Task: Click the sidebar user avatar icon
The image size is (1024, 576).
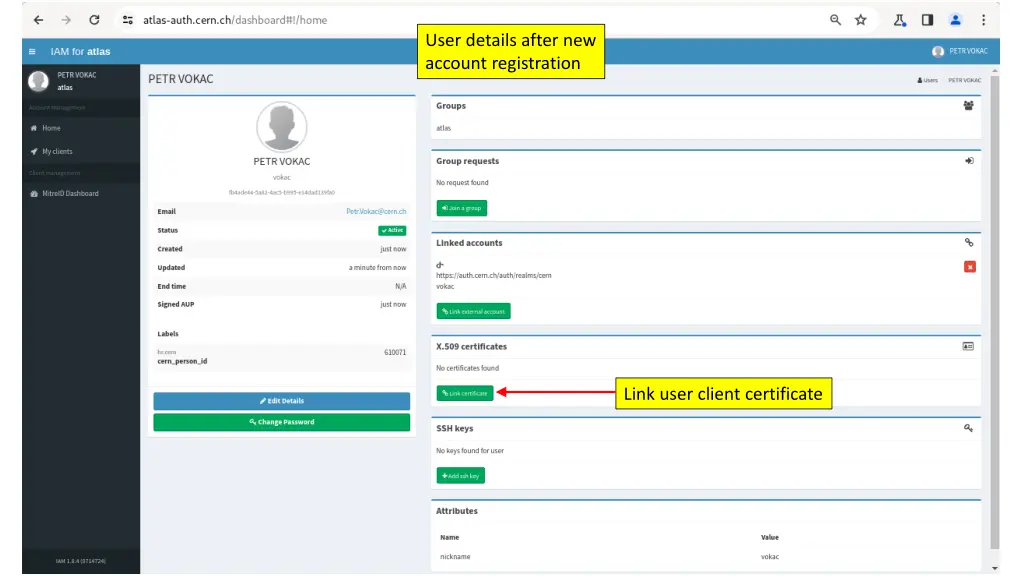Action: click(39, 80)
